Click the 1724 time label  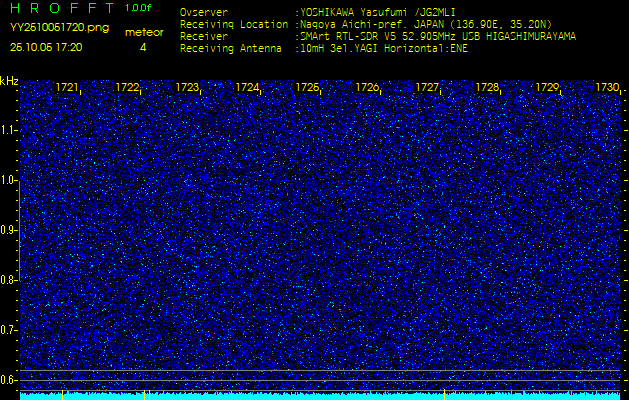(247, 87)
